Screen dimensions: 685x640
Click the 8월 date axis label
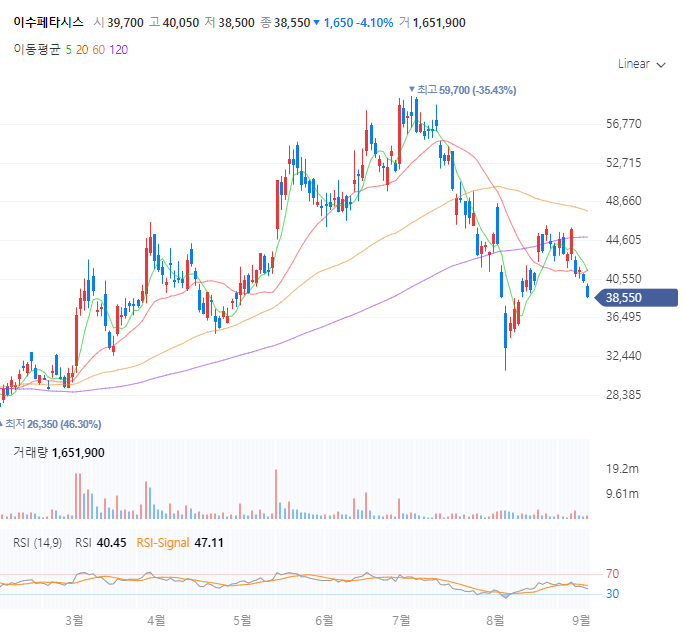pos(495,620)
